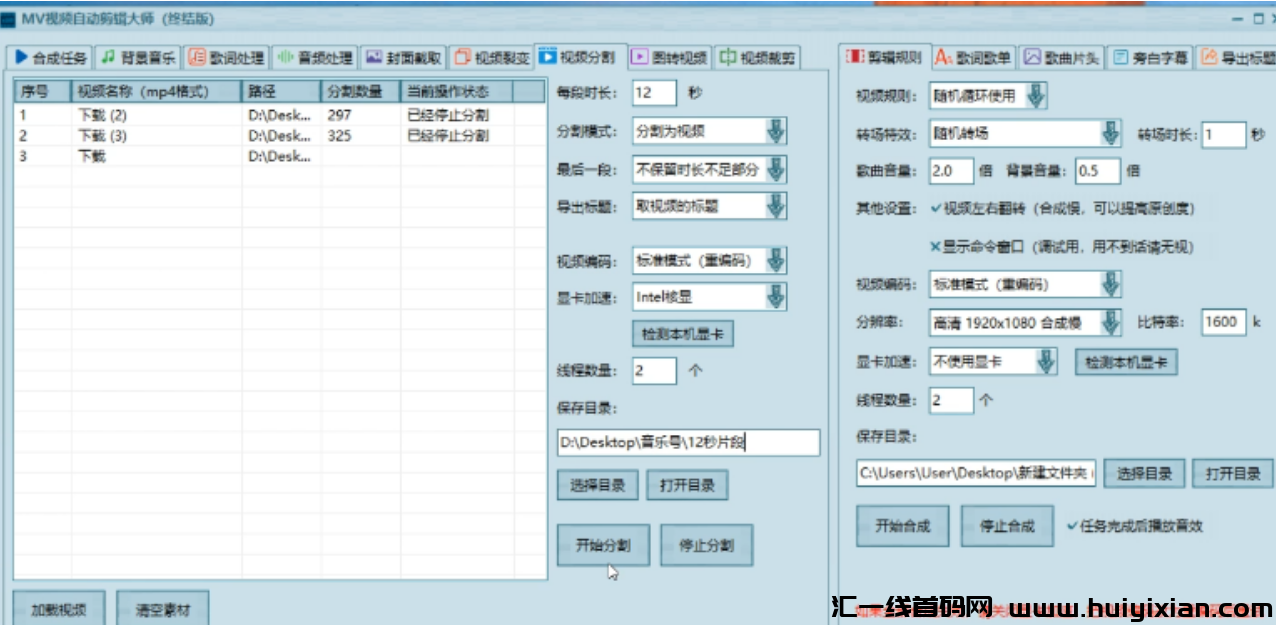1276x625 pixels.
Task: Expand the 转场特效 dropdown
Action: pyautogui.click(x=1110, y=133)
